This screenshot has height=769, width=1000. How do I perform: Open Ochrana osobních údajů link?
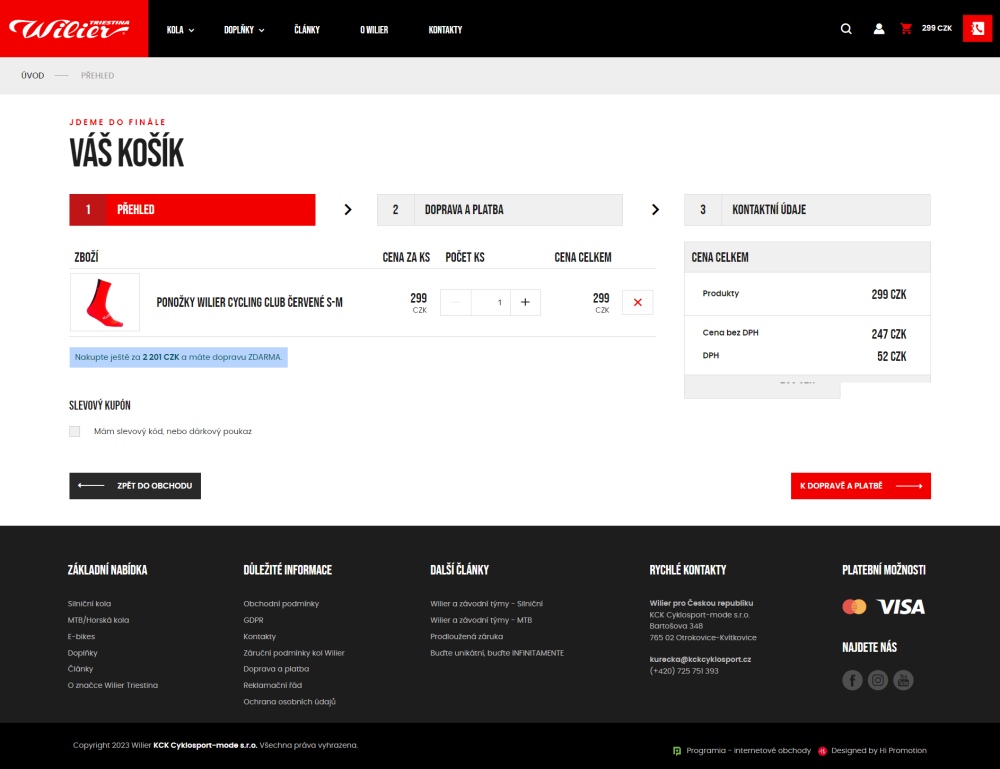coord(290,702)
